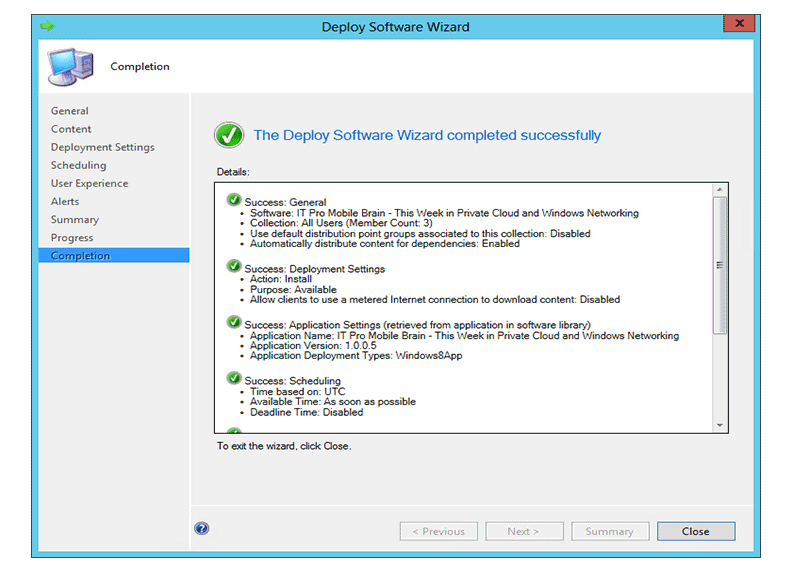Screen dimensions: 800x569
Task: Click the 'Deploy Software Wizard completed successfully' heading
Action: [427, 135]
